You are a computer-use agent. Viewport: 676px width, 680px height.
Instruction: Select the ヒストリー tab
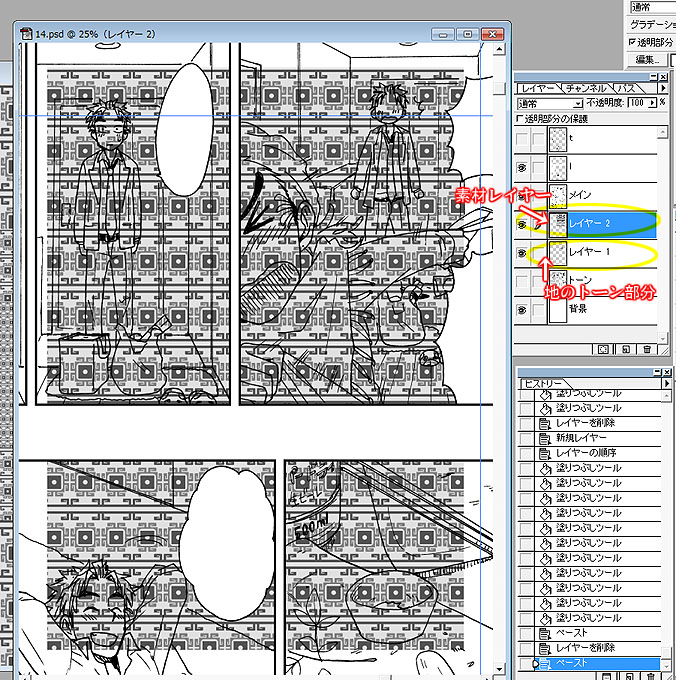(x=543, y=384)
